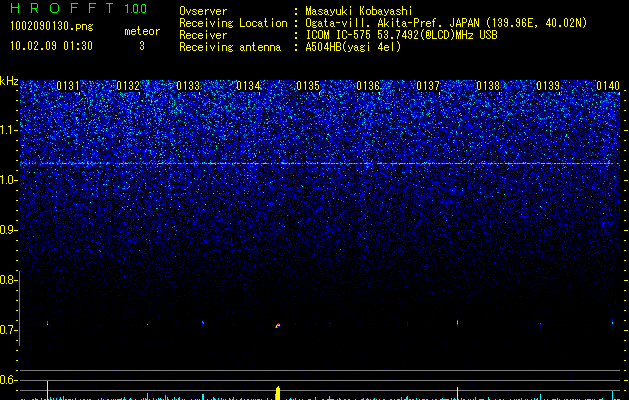
Task: Click time marker 0140
Action: (608, 86)
